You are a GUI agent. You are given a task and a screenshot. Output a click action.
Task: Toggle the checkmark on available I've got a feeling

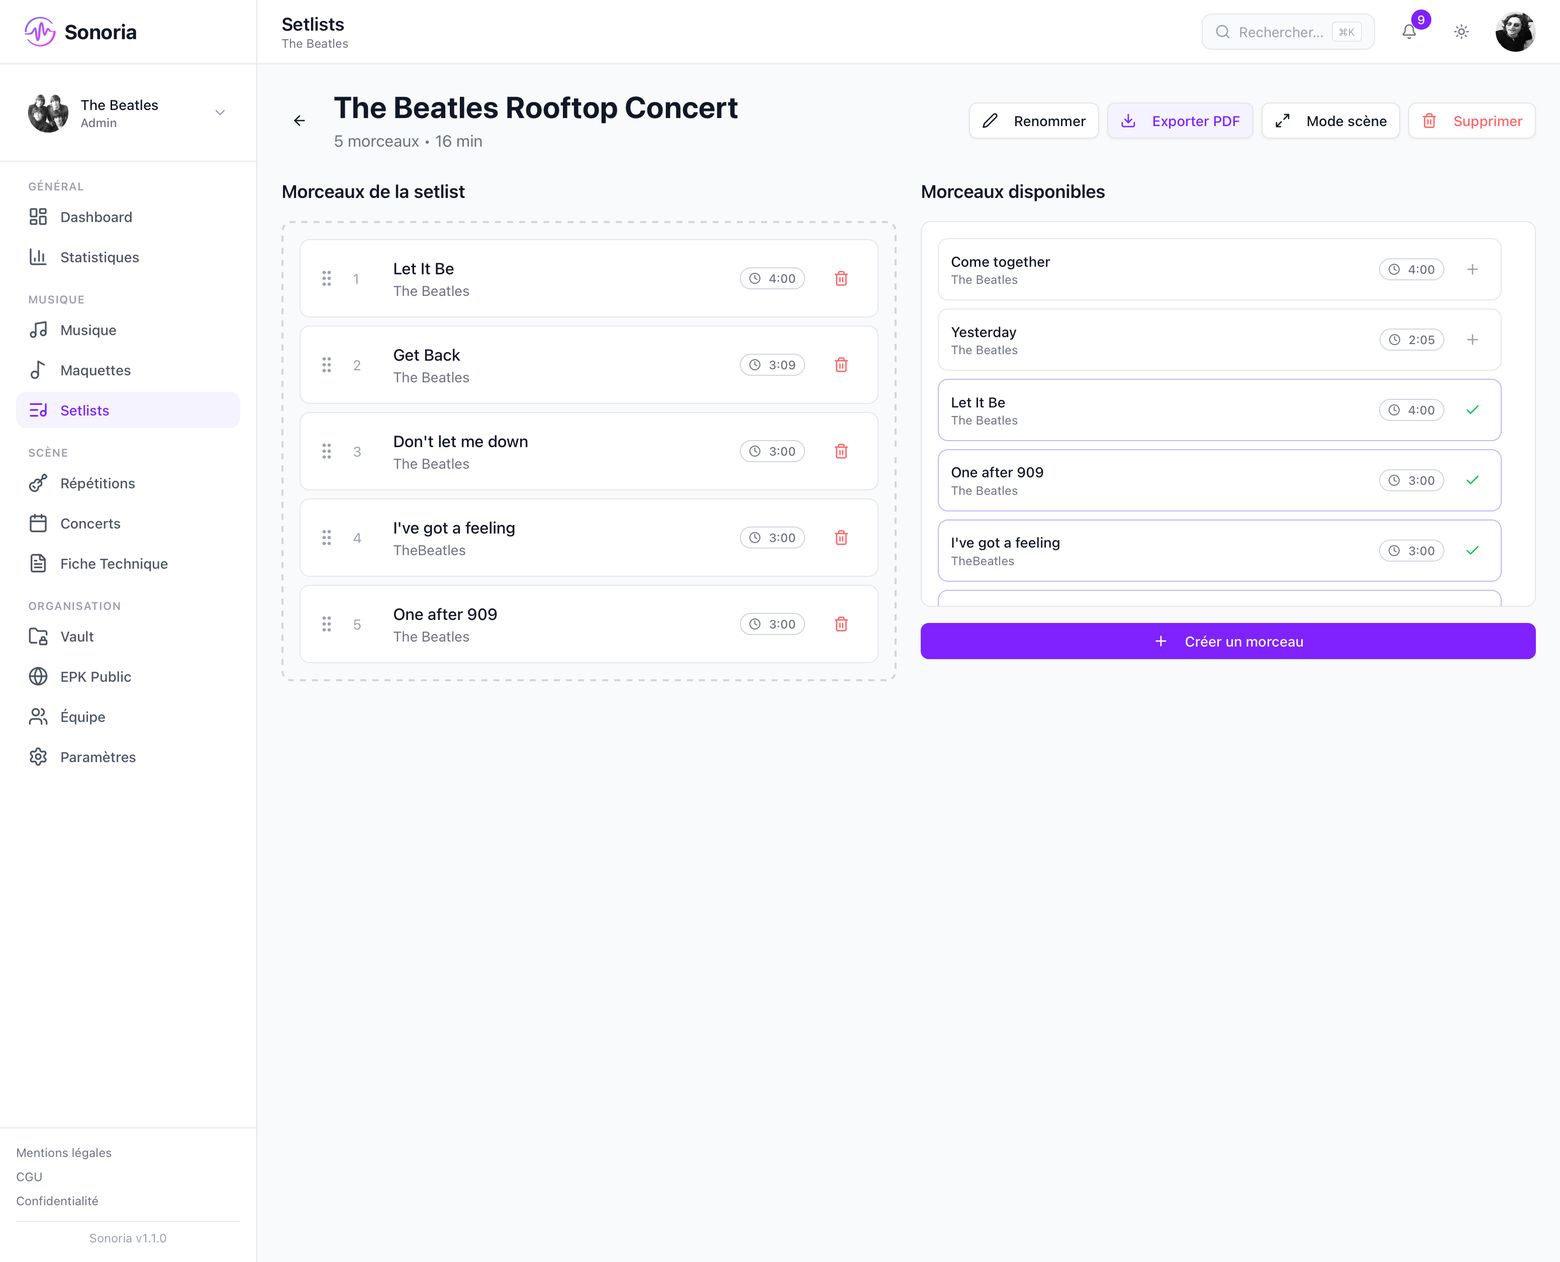1472,551
